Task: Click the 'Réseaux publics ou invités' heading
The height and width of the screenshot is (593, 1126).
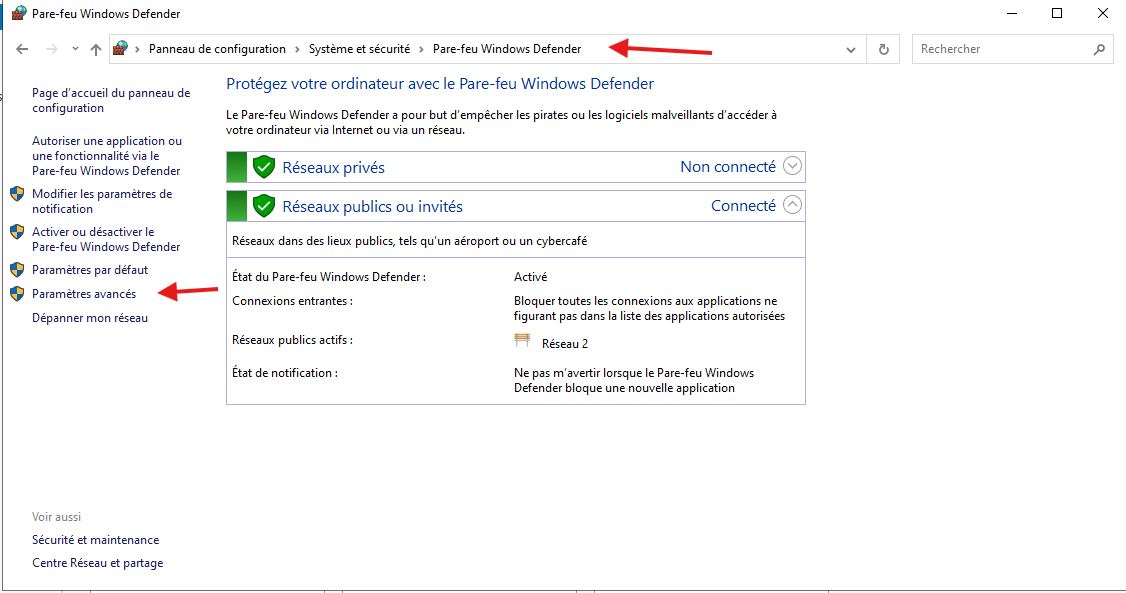Action: tap(372, 207)
